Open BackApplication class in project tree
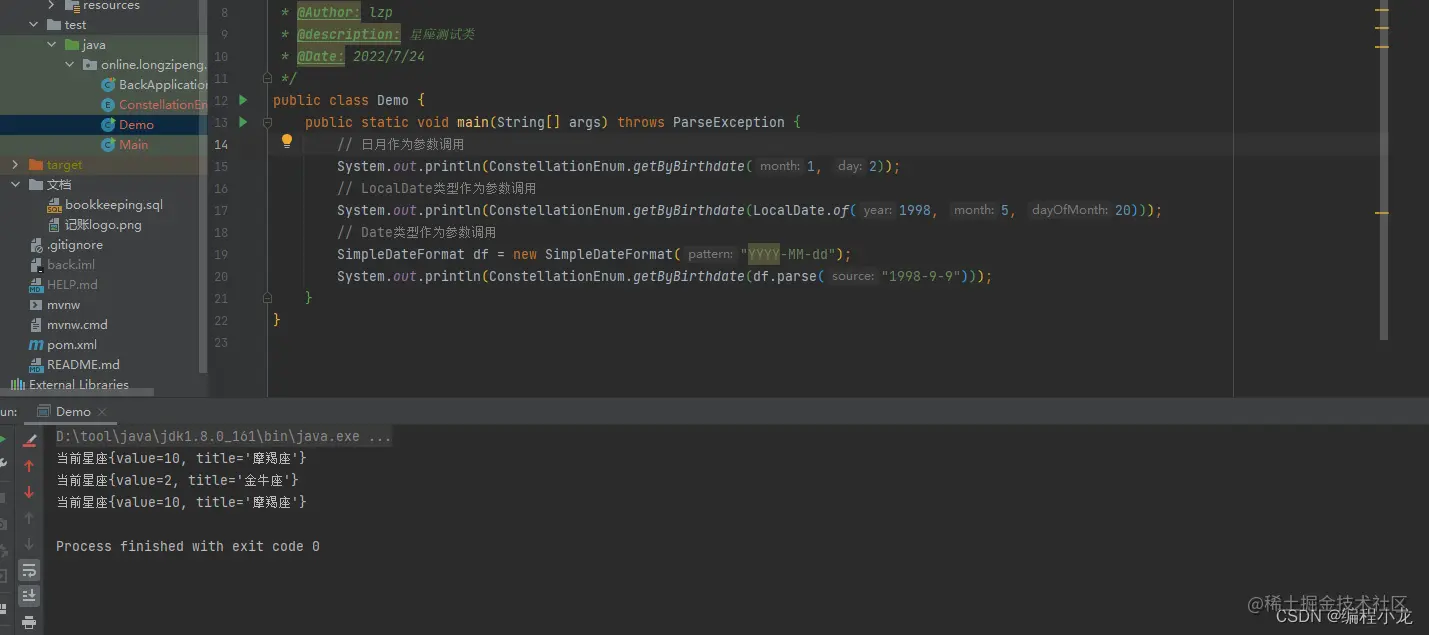 pyautogui.click(x=155, y=85)
